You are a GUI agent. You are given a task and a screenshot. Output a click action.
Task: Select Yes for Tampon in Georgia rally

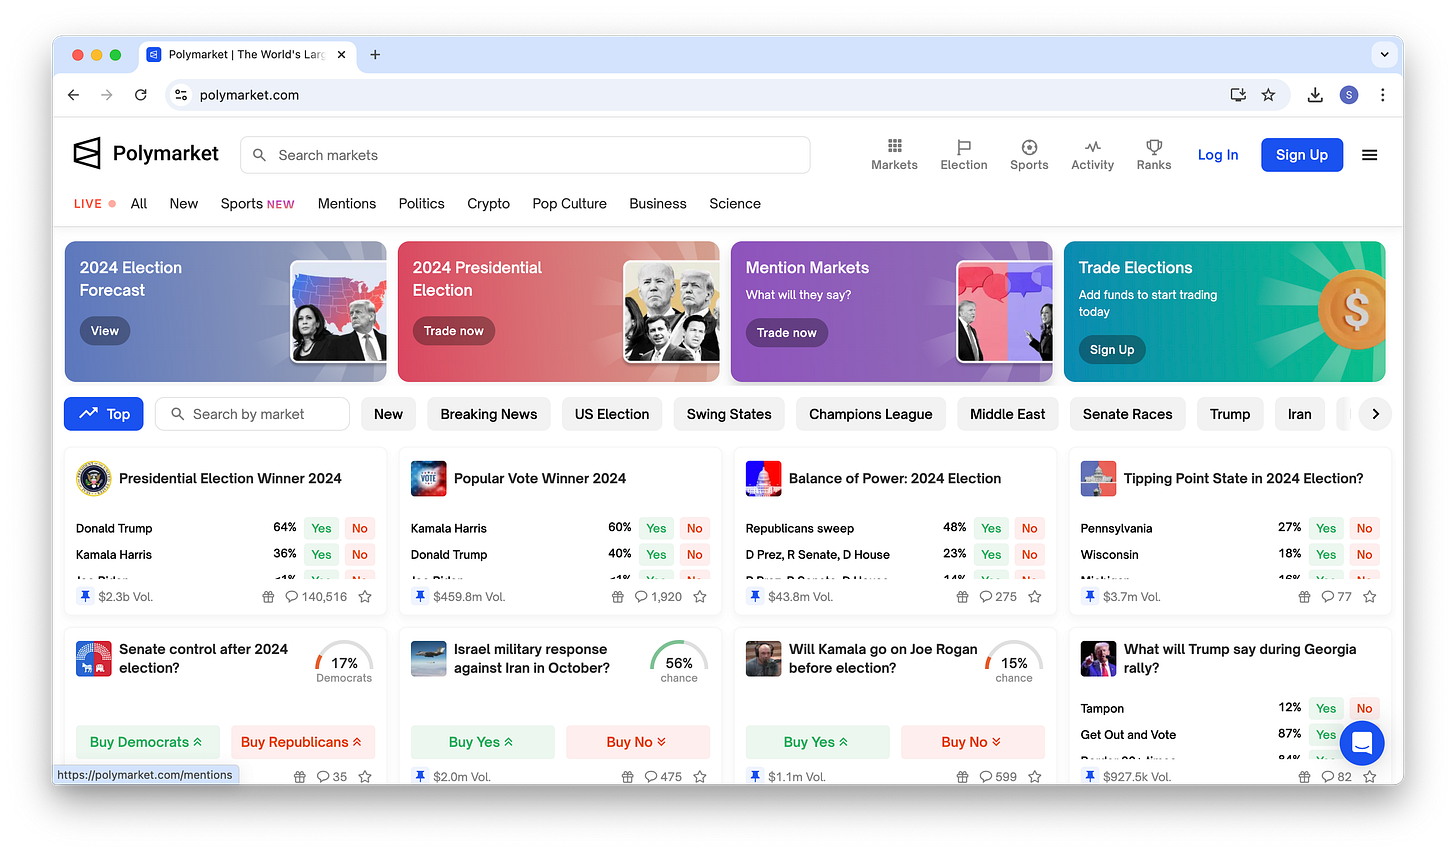point(1326,708)
